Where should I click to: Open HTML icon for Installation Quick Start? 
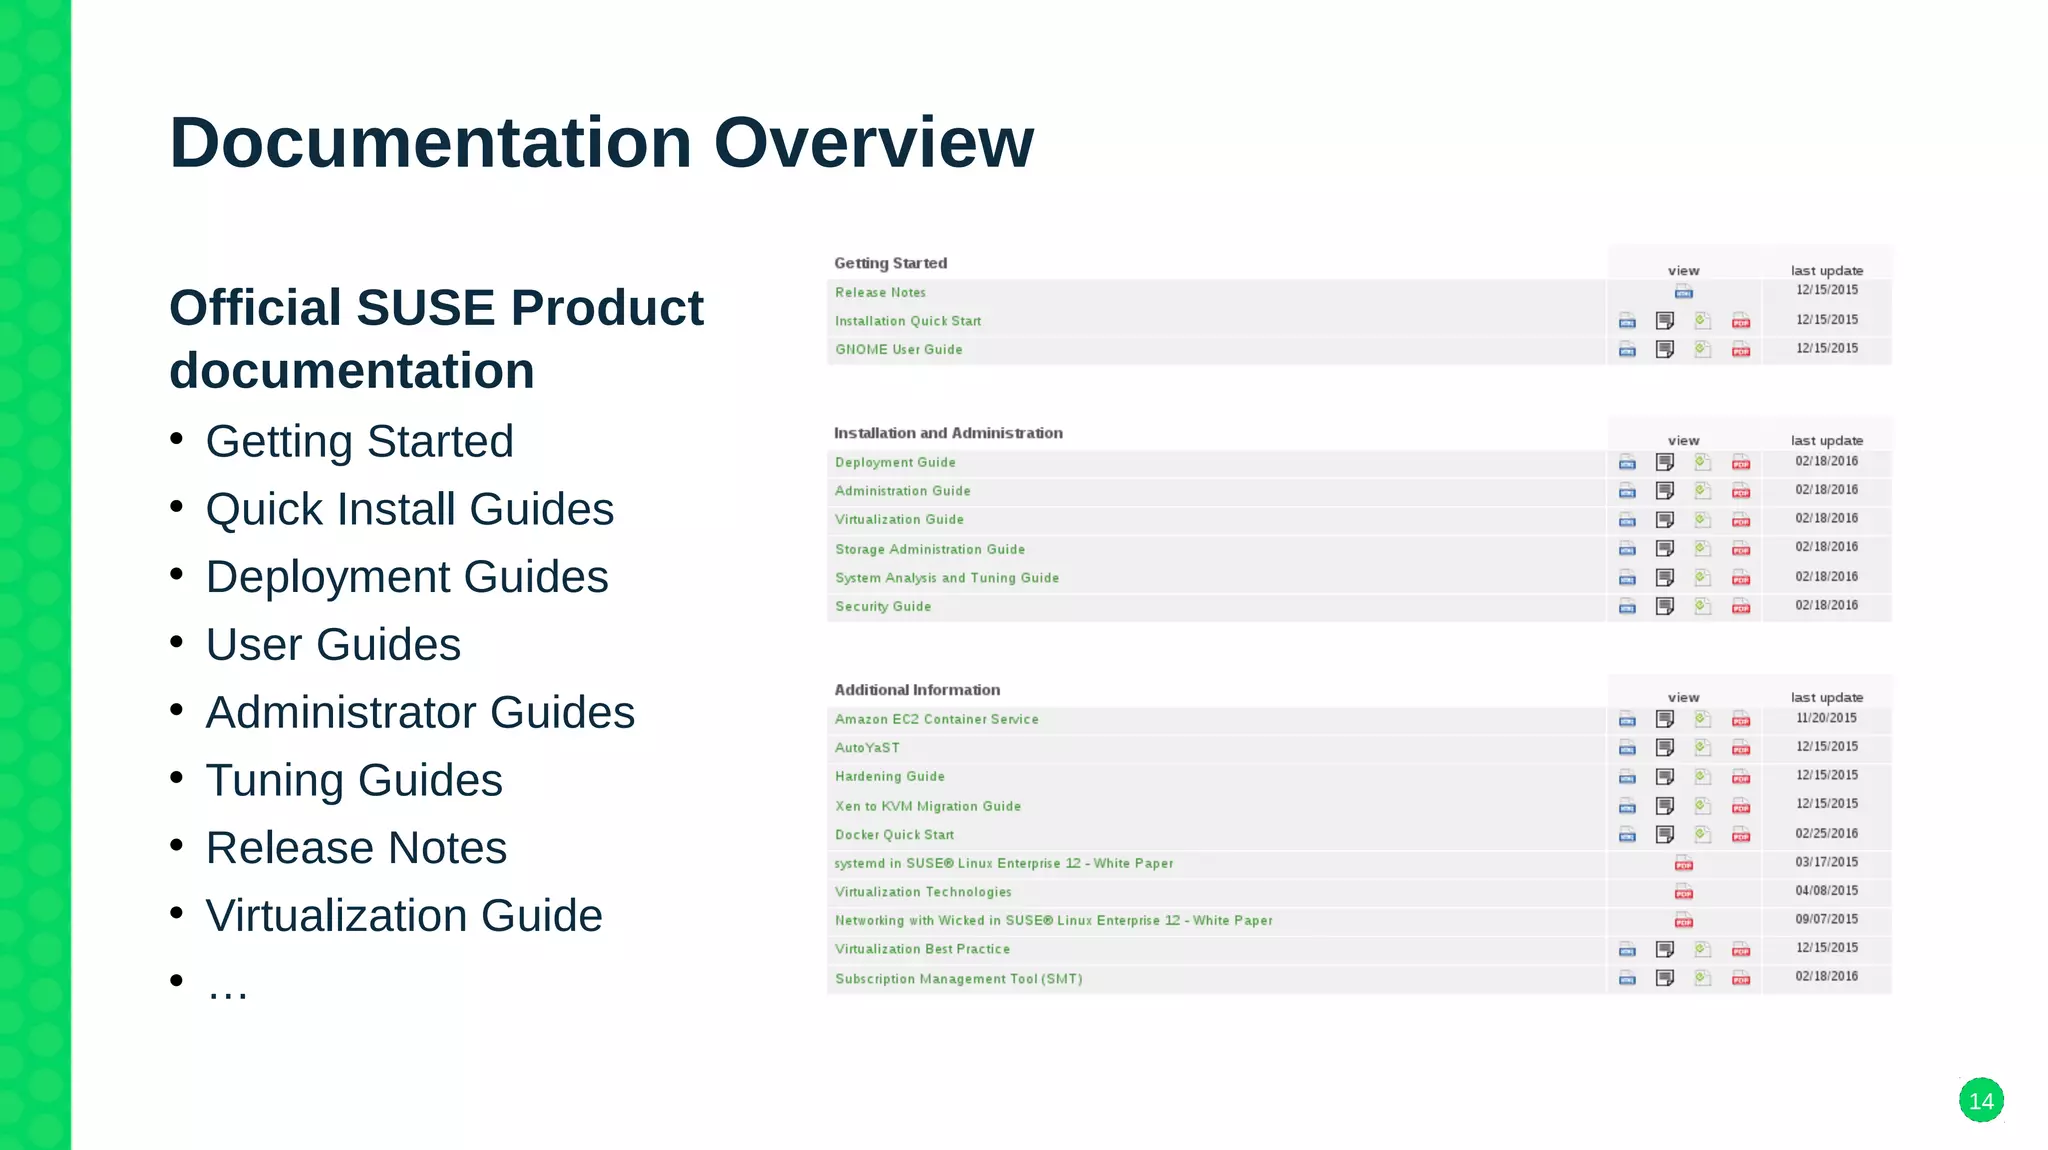coord(1627,321)
